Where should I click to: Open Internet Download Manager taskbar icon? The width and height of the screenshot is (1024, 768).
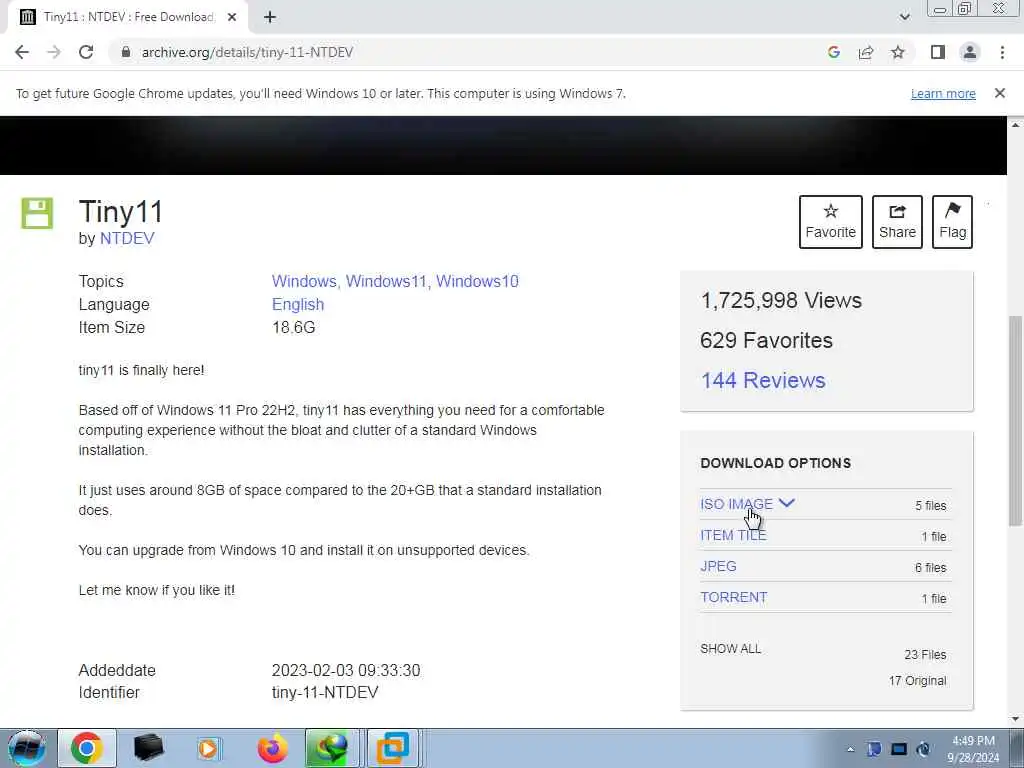[x=332, y=748]
